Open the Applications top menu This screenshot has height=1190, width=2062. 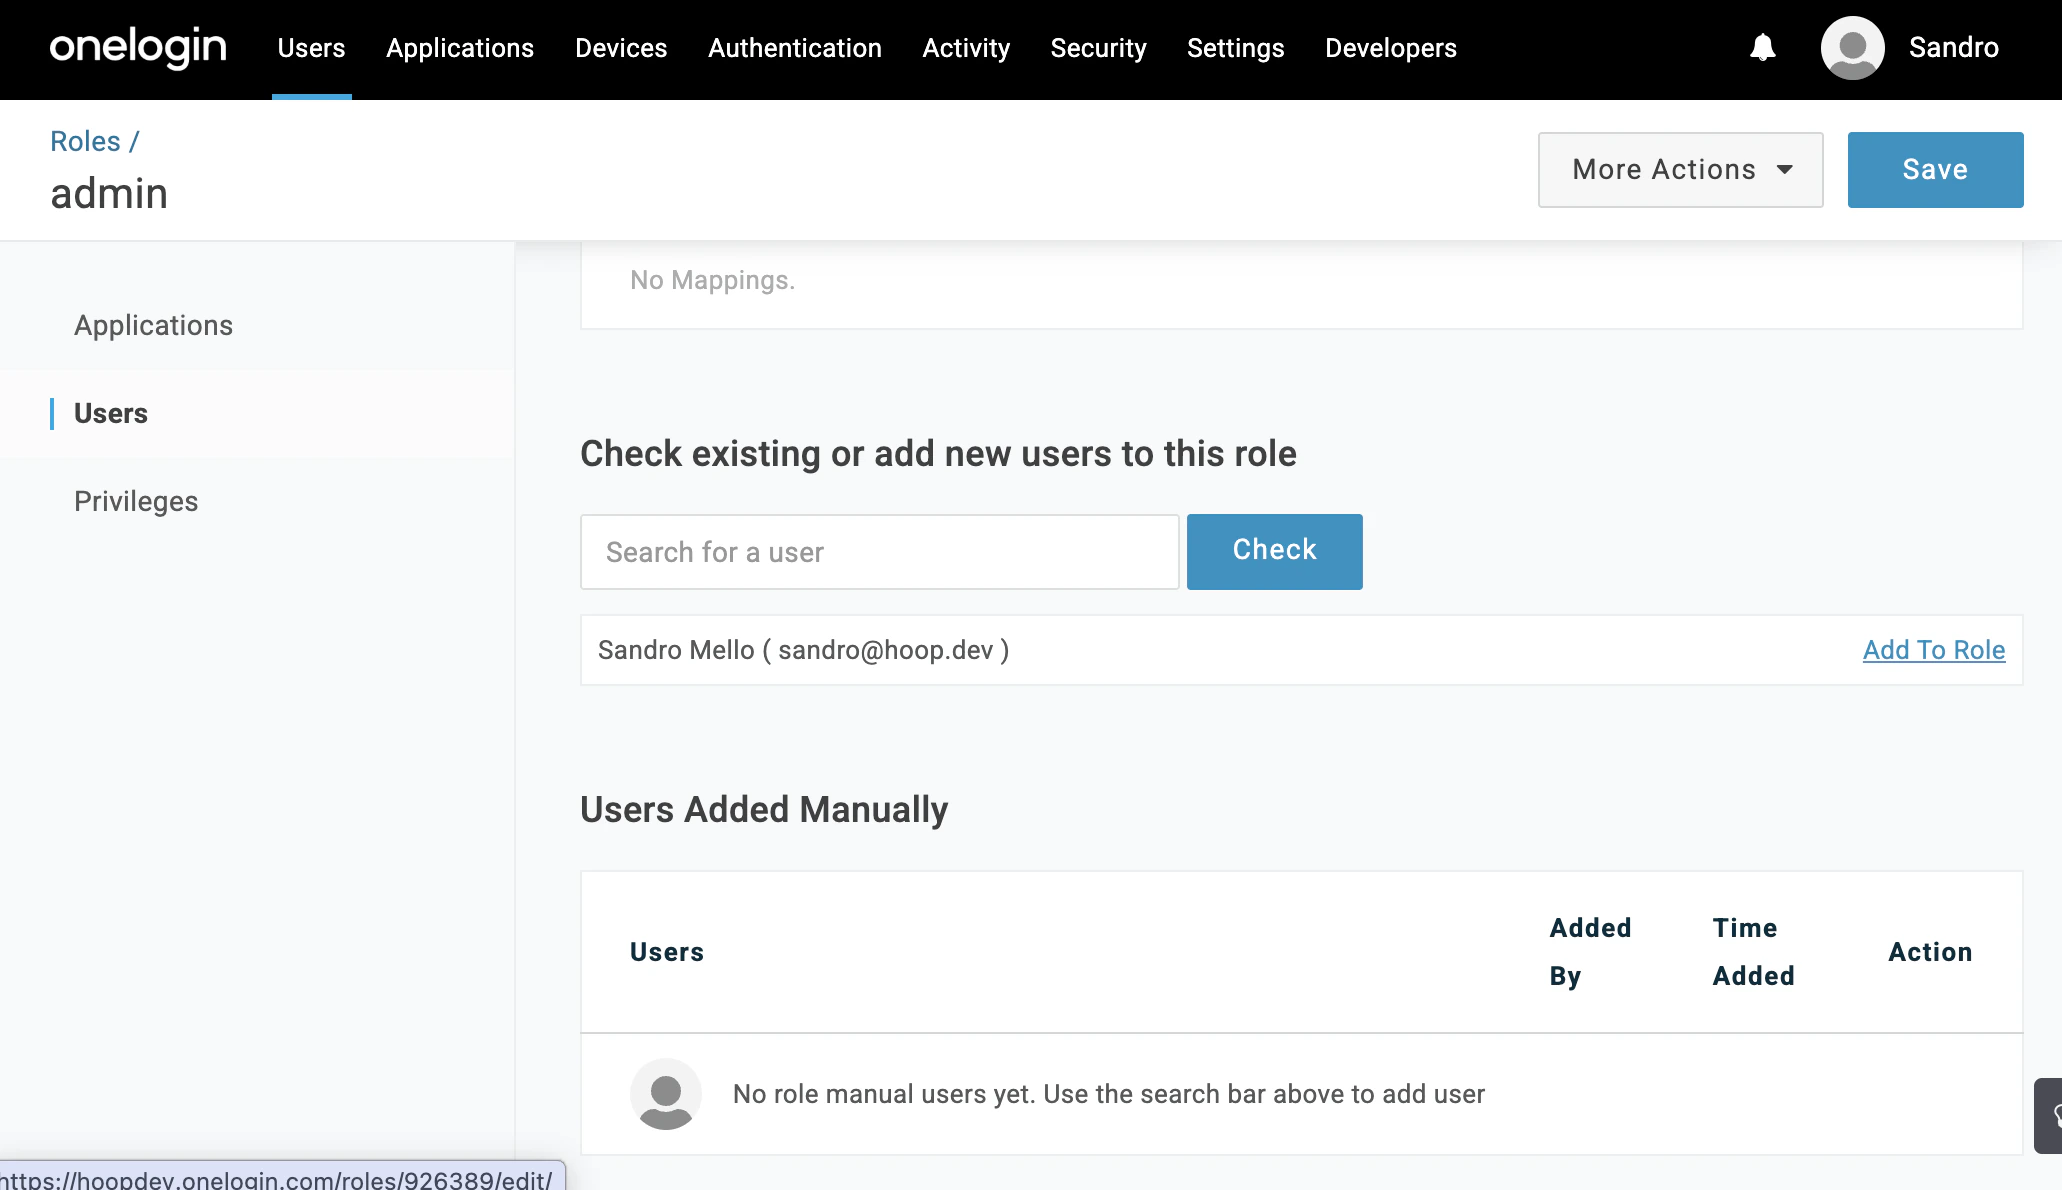(460, 48)
